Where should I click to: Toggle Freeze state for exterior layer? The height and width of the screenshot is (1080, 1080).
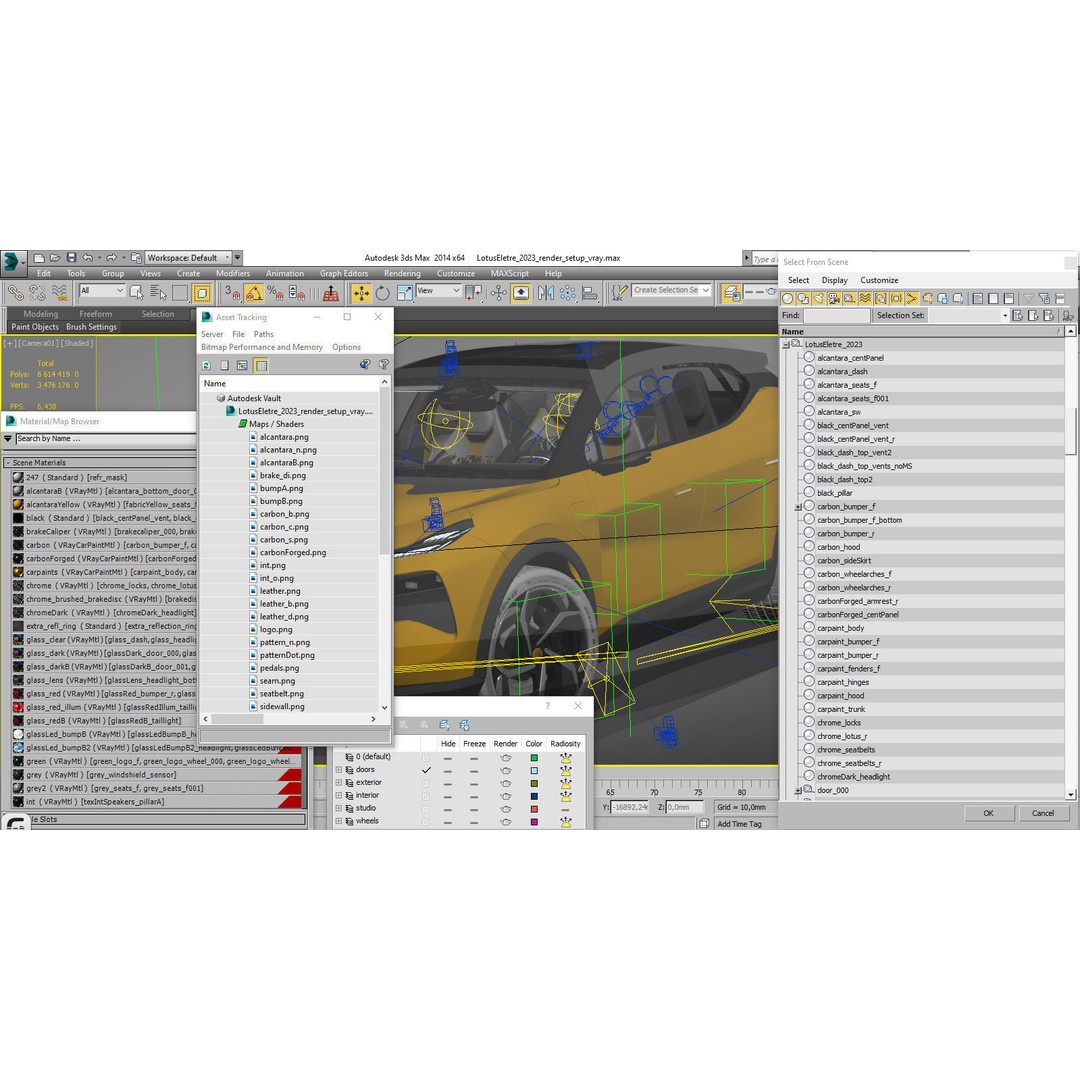click(x=474, y=783)
